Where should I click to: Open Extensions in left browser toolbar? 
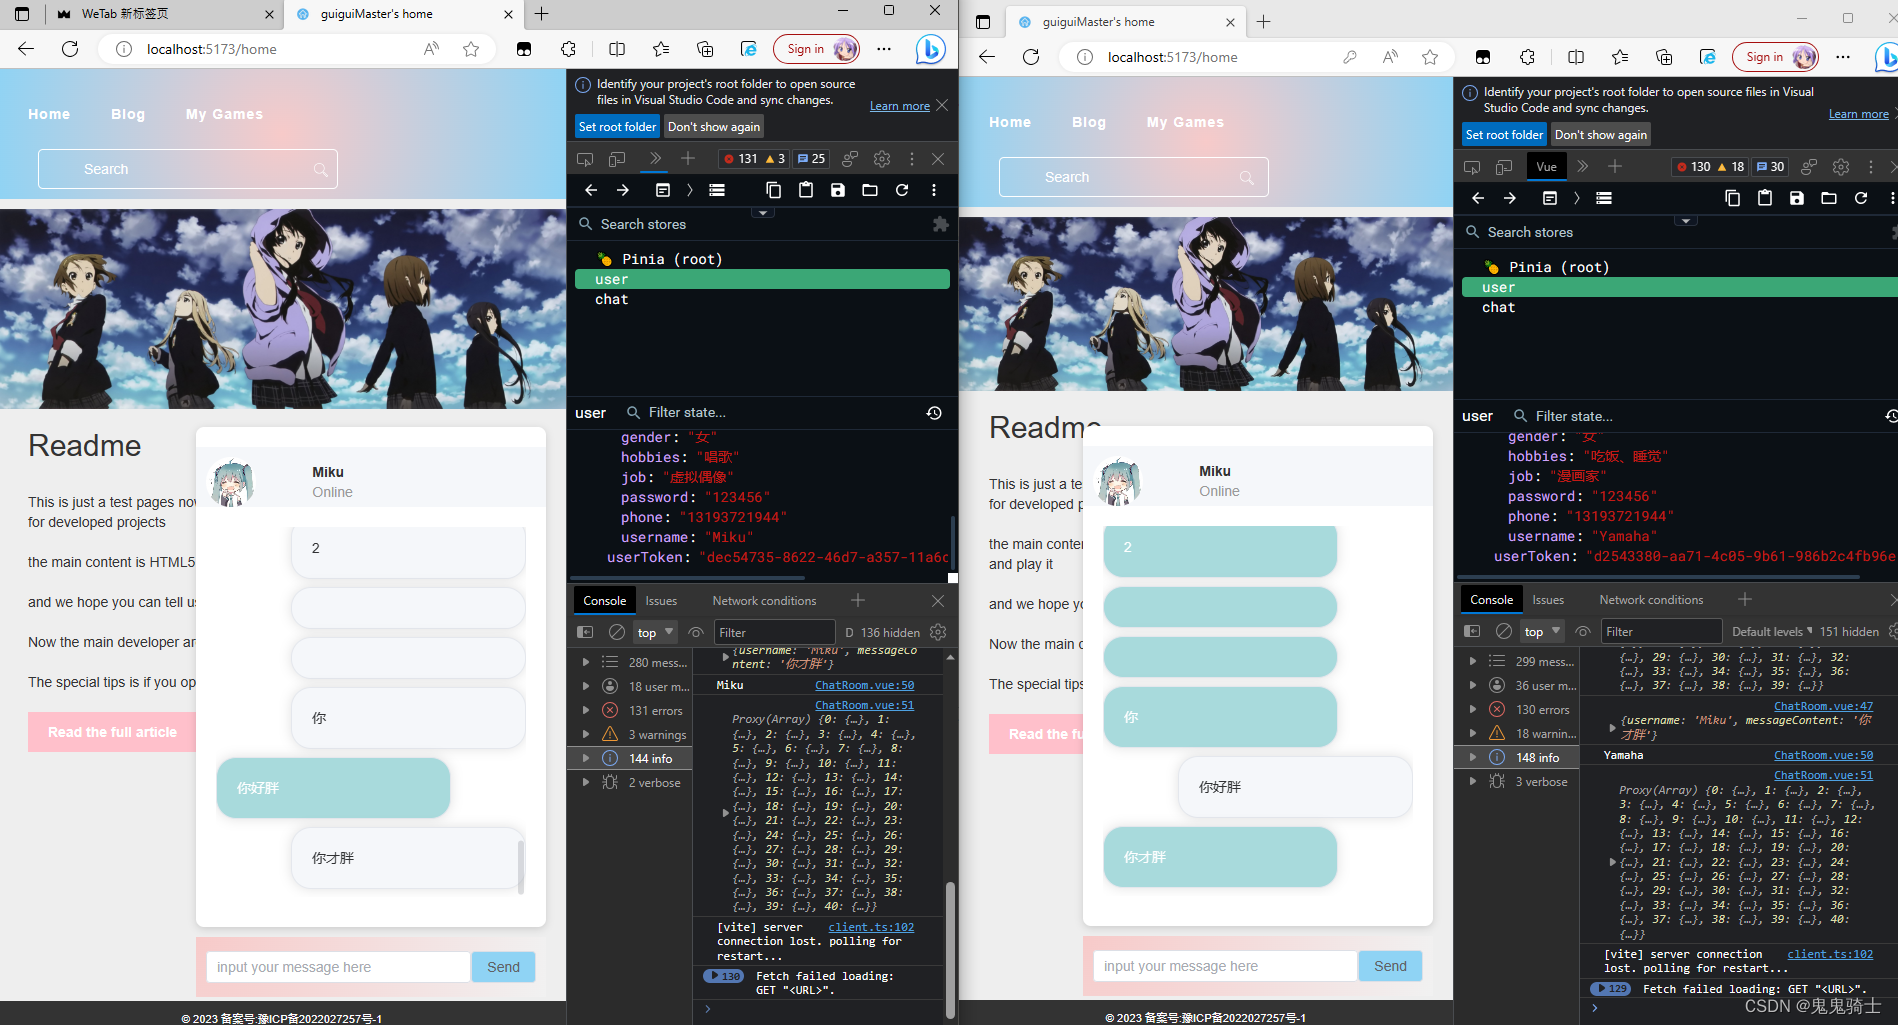pyautogui.click(x=568, y=49)
